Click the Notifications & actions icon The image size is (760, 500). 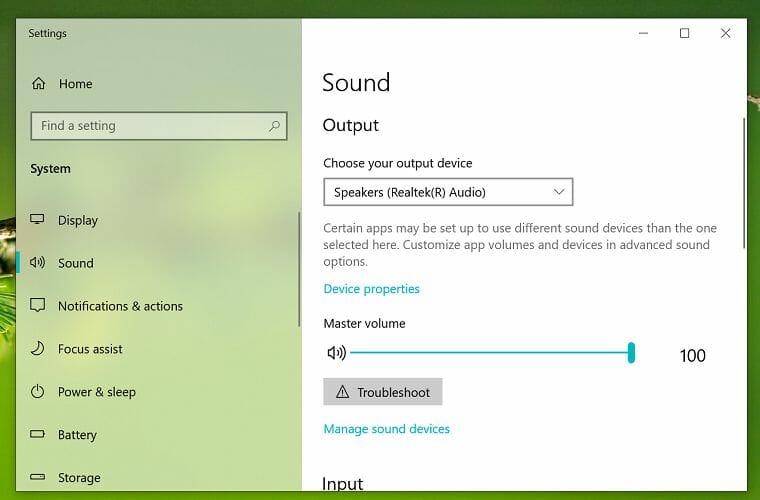click(37, 305)
